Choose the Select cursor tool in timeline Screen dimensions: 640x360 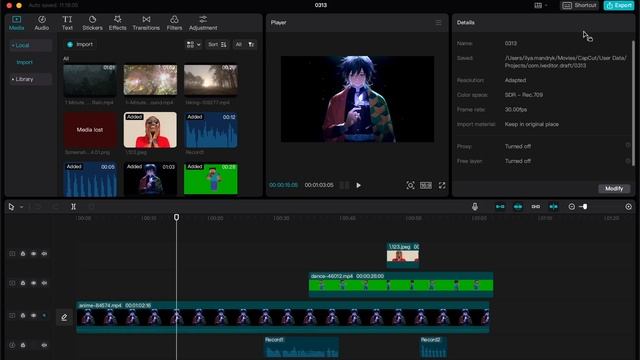pyautogui.click(x=11, y=207)
